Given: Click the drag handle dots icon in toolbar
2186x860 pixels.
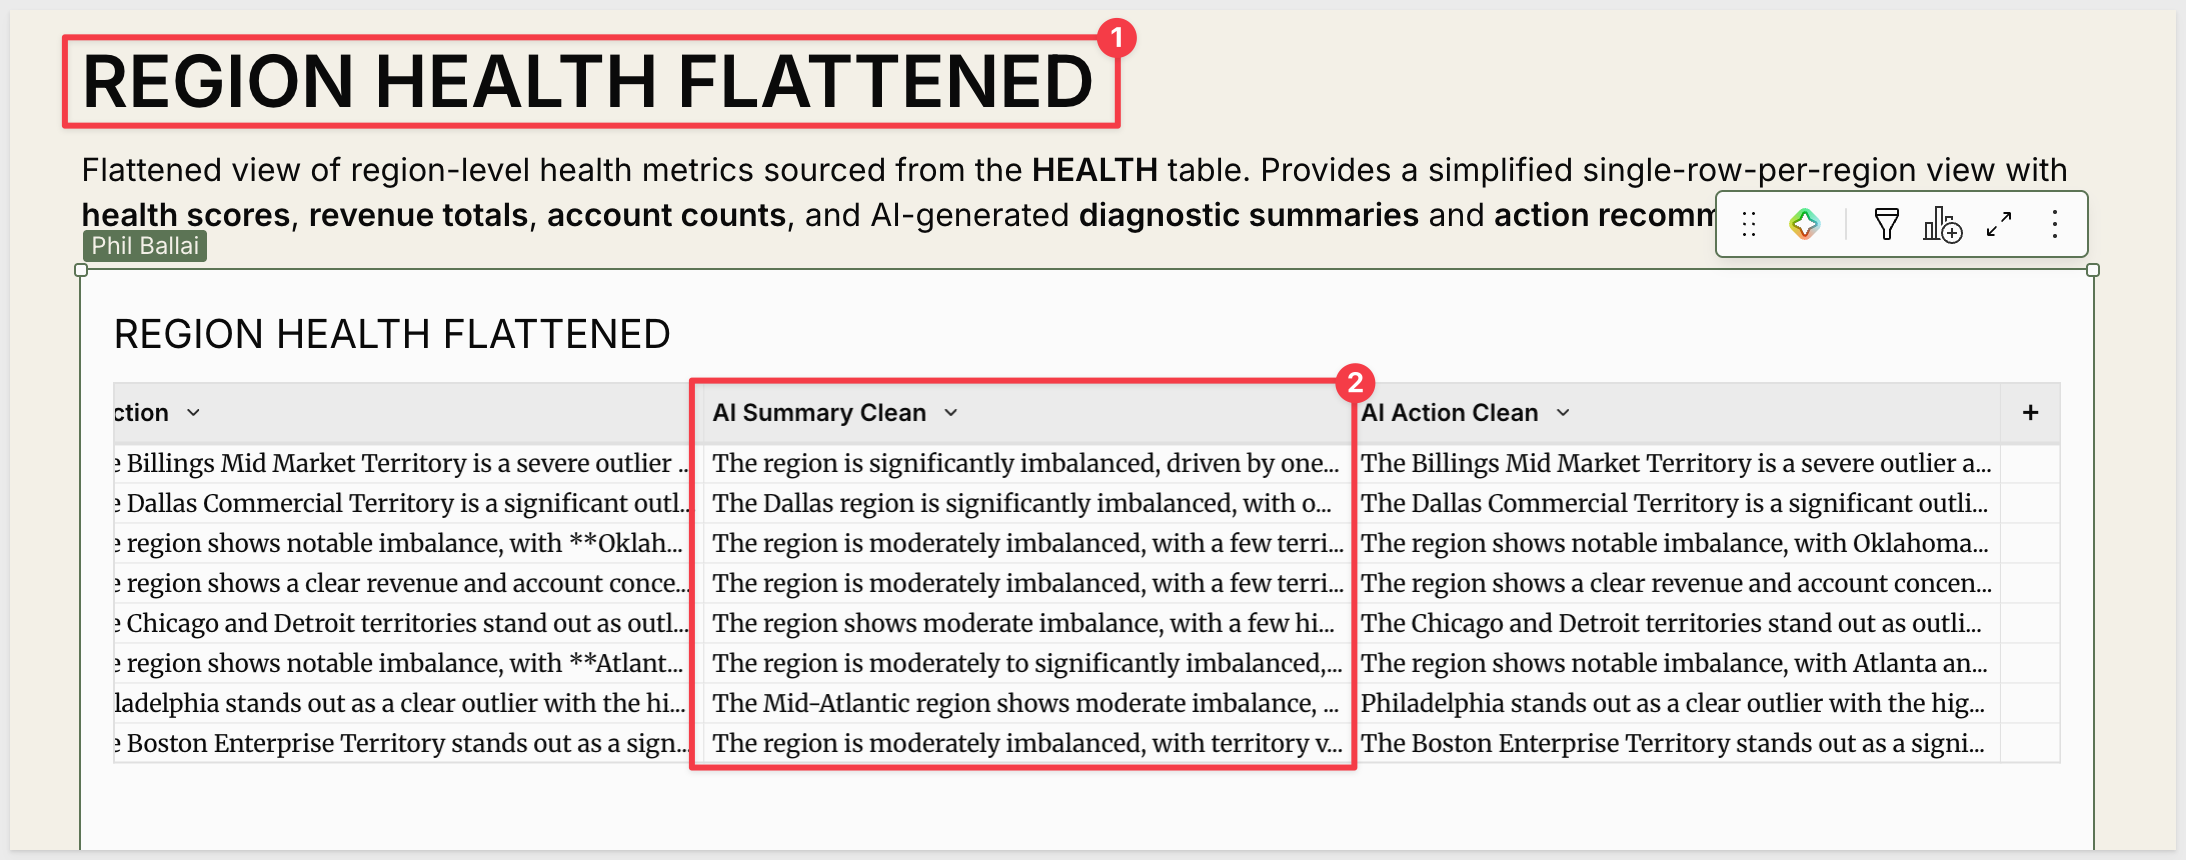Looking at the screenshot, I should pos(1748,224).
